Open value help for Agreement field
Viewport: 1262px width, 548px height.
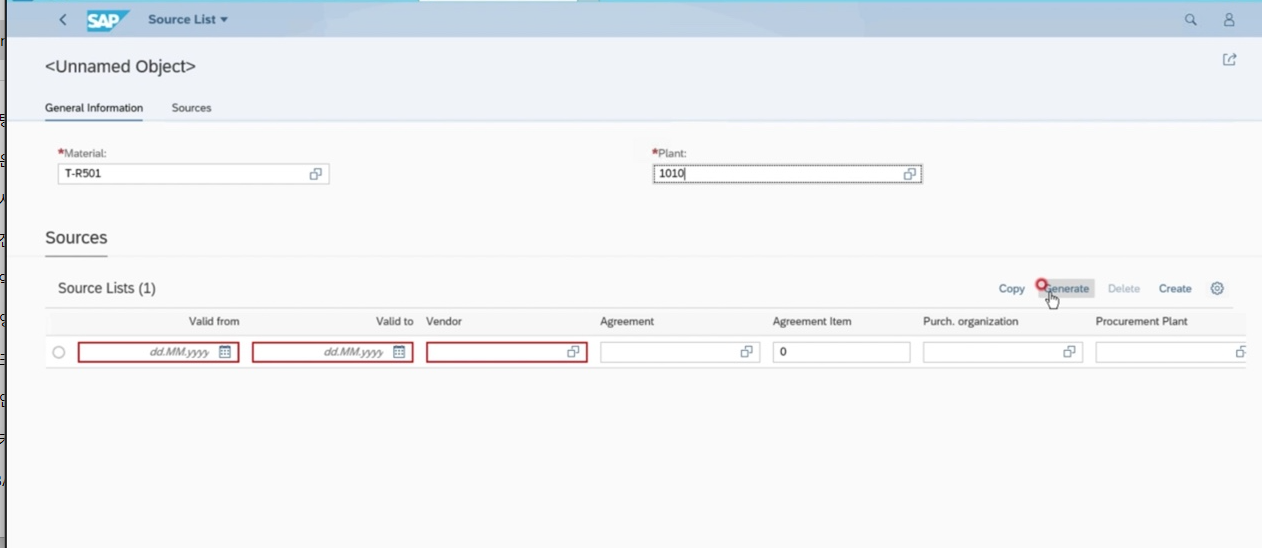click(x=747, y=352)
